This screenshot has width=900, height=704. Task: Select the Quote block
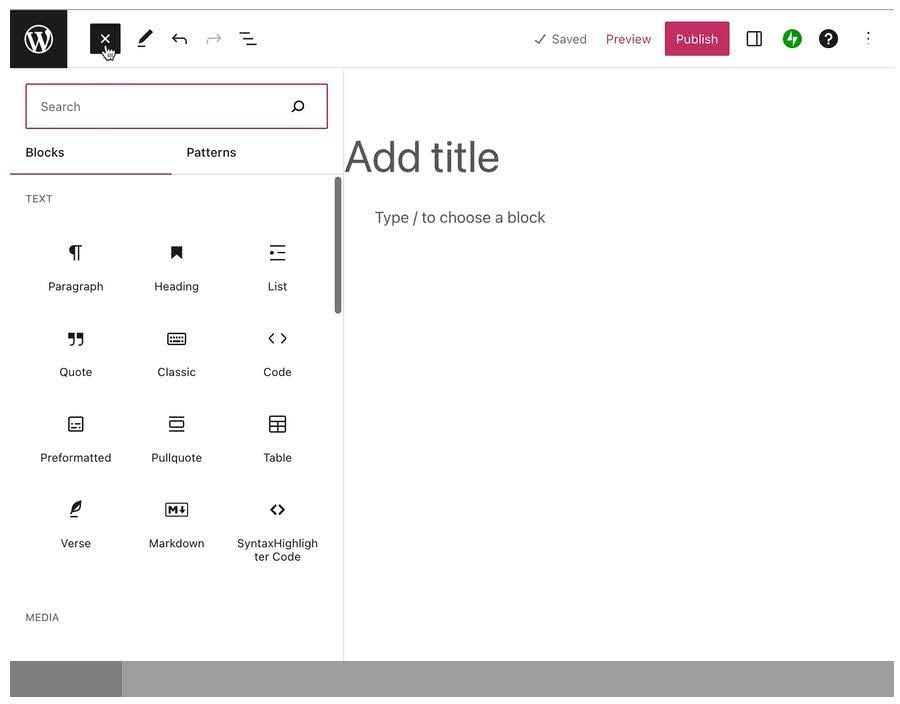pos(74,349)
